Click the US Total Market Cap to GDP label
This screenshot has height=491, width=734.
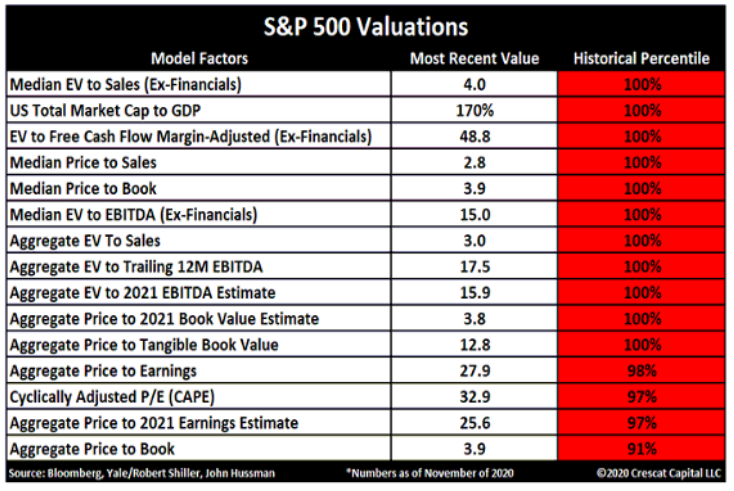[116, 110]
